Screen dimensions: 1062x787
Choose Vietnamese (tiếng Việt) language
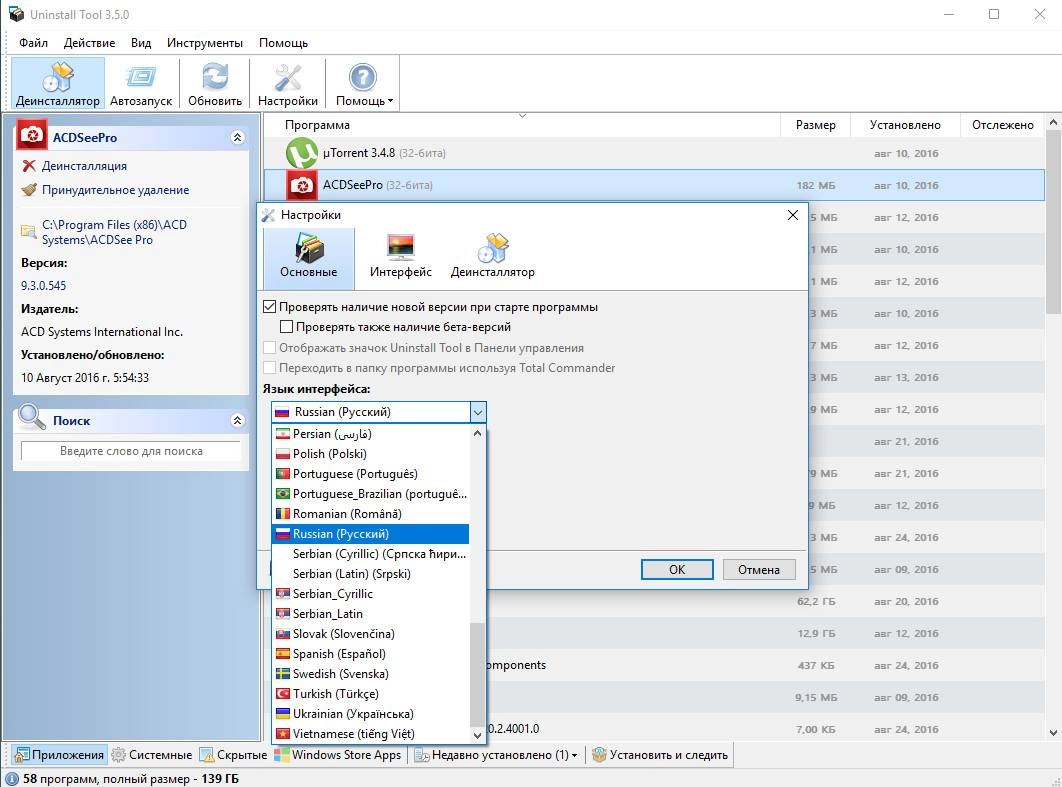tap(370, 733)
